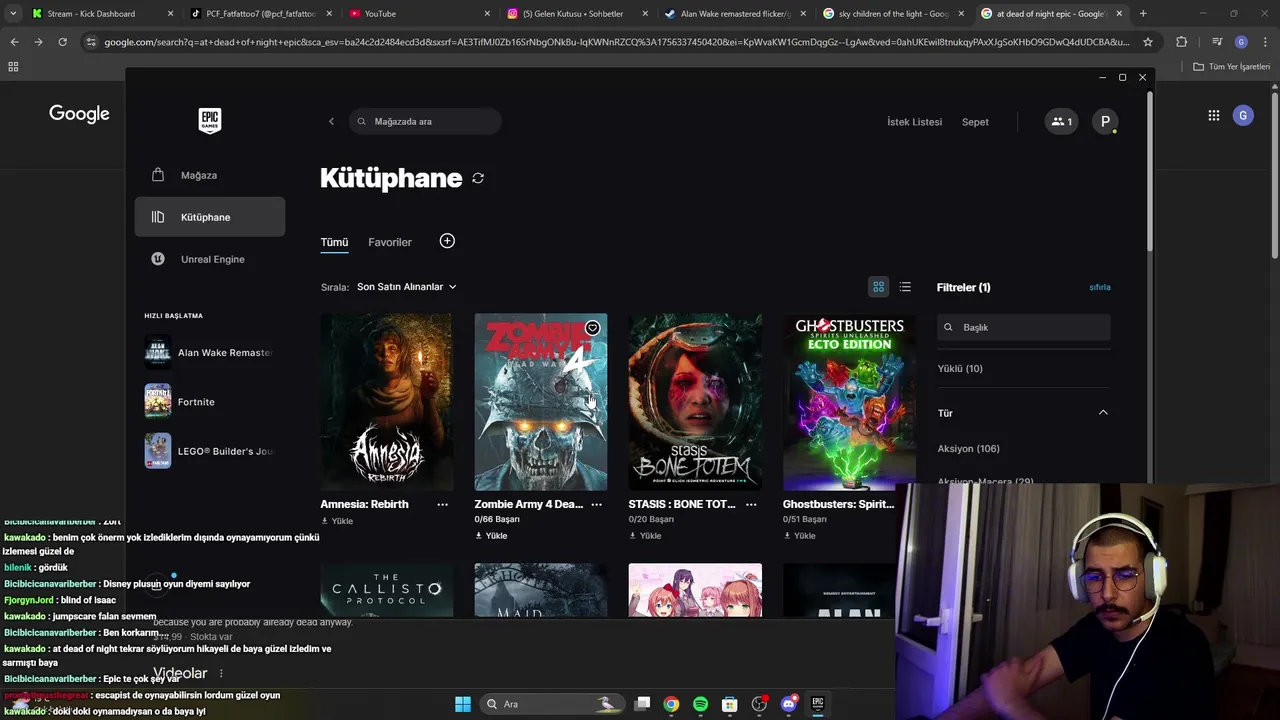The height and width of the screenshot is (720, 1280).
Task: Switch to the Favoriler tab
Action: tap(390, 242)
